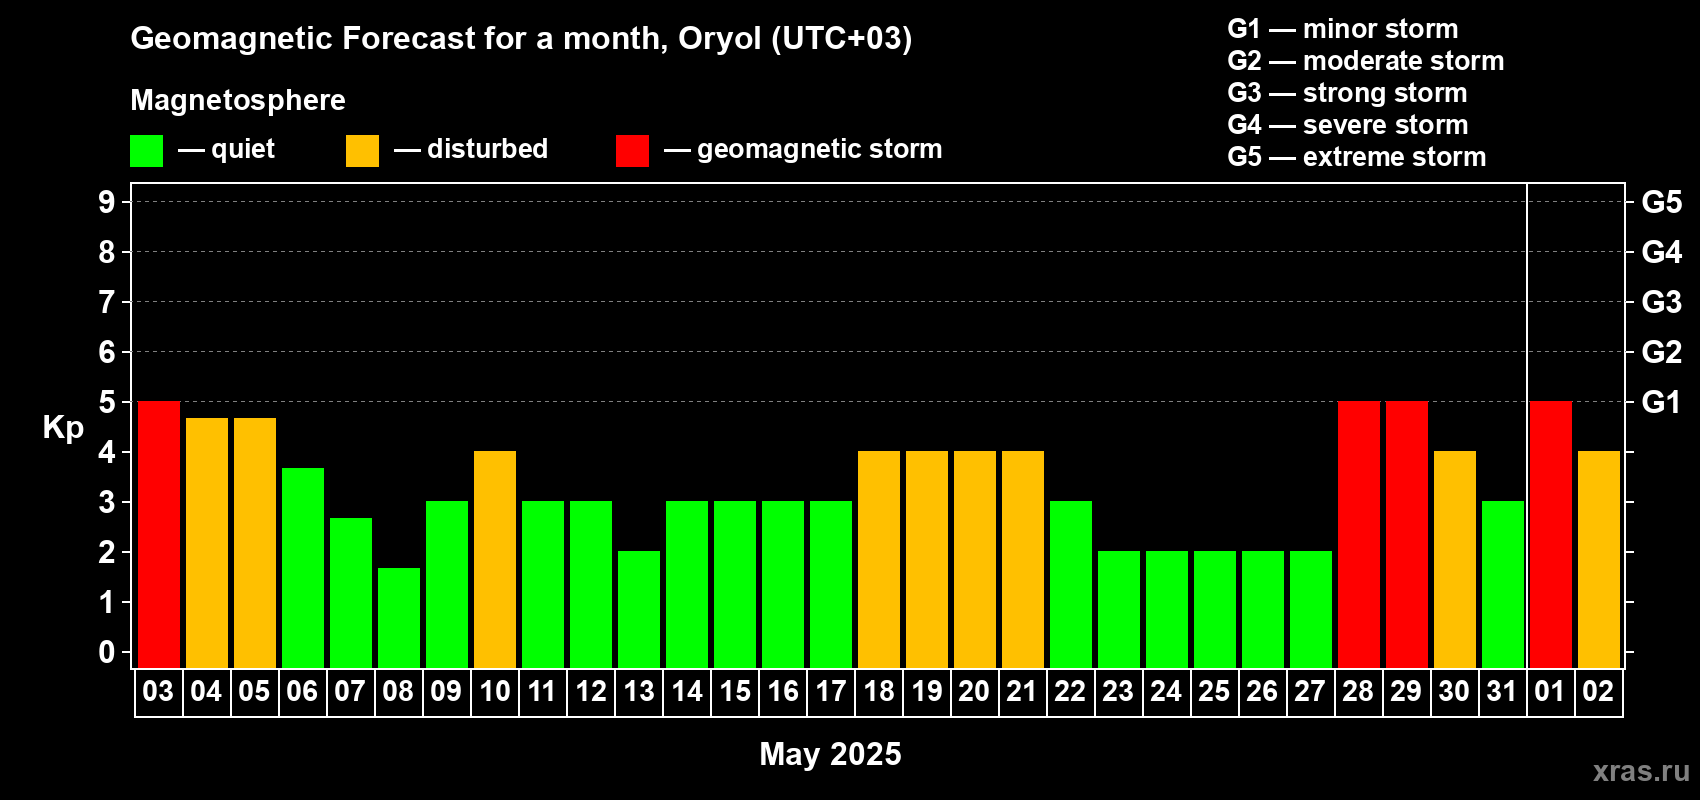Viewport: 1700px width, 800px height.
Task: Click date label 15 on the axis
Action: pyautogui.click(x=734, y=691)
